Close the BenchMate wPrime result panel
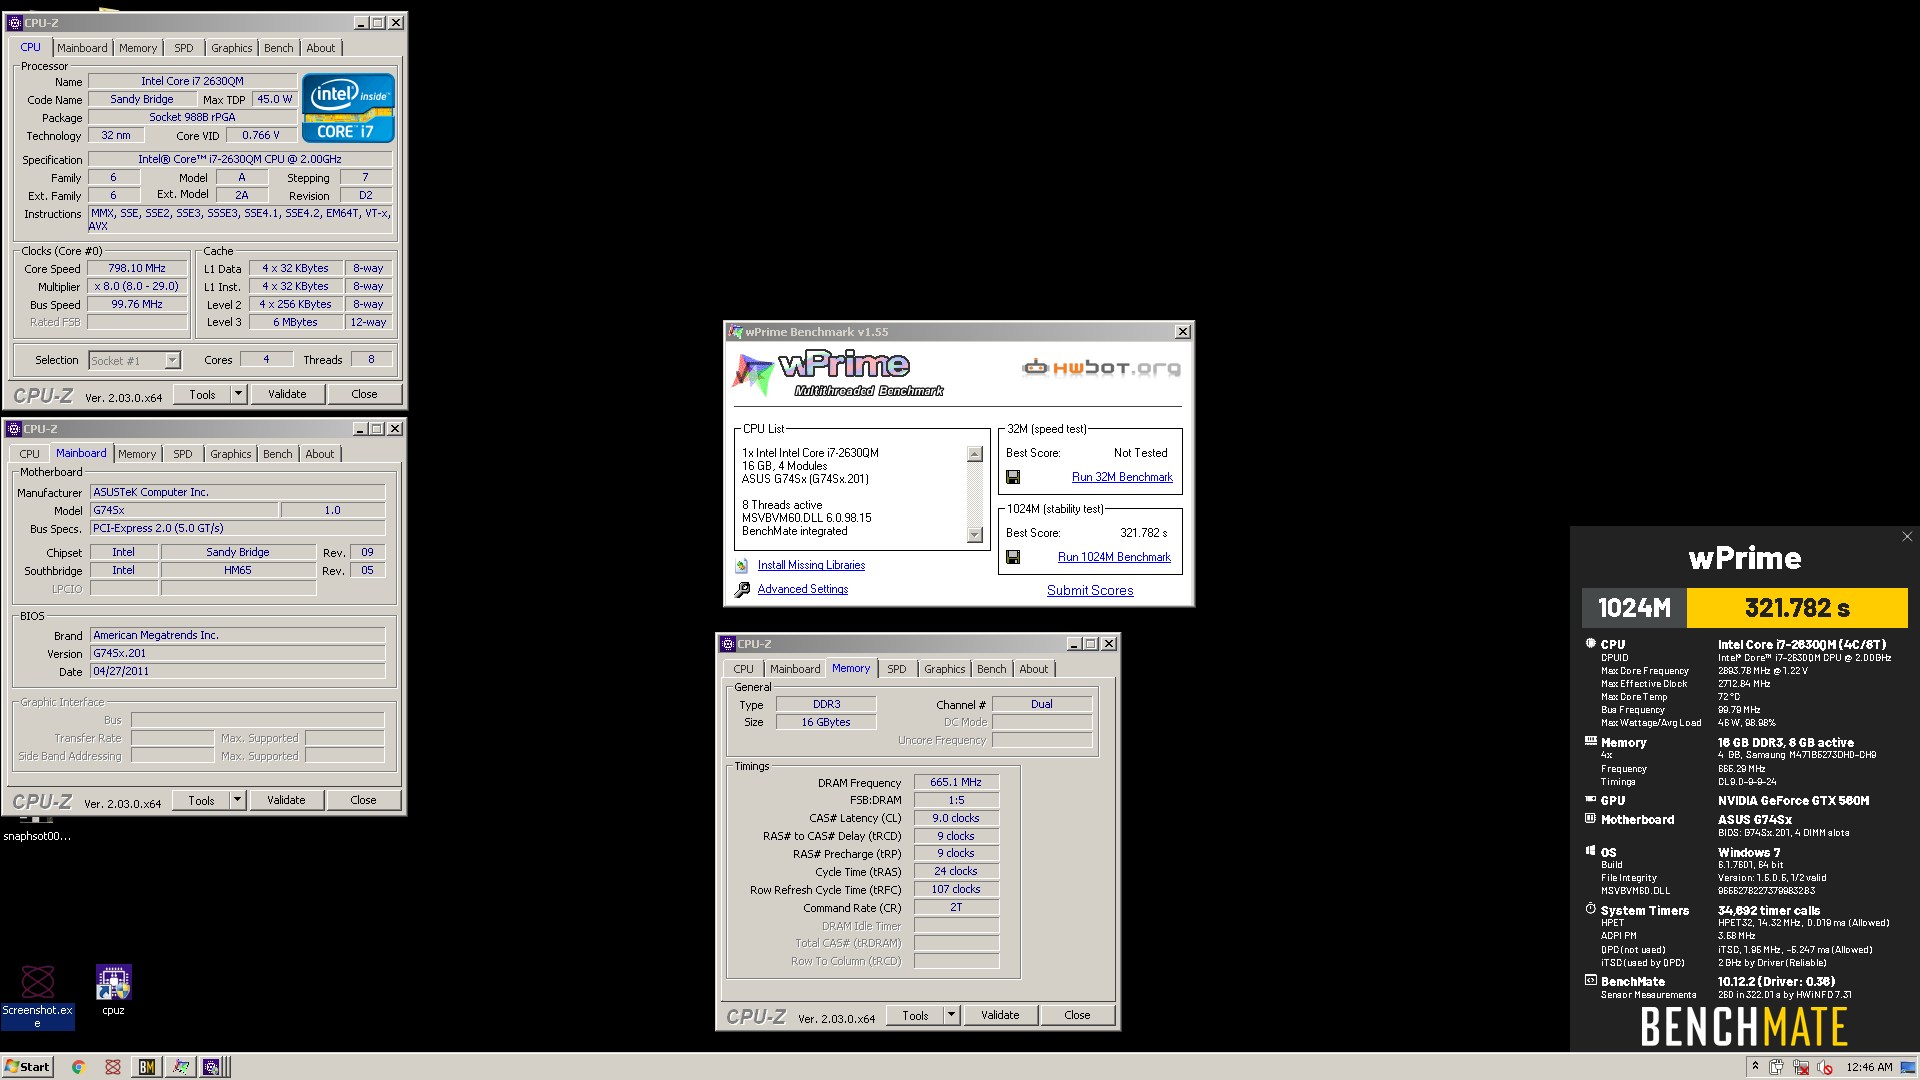Viewport: 1920px width, 1080px height. 1907,537
